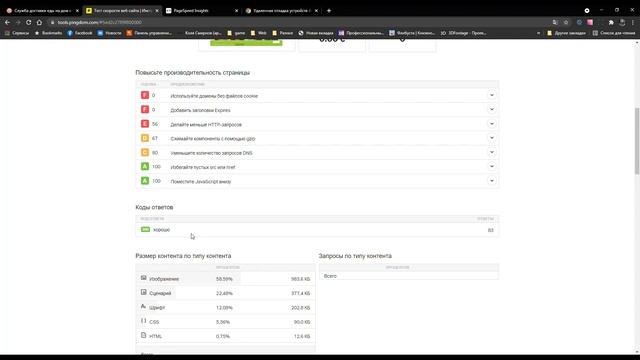The width and height of the screenshot is (640, 360).
Task: Click the D grade badge scored 67
Action: point(145,138)
